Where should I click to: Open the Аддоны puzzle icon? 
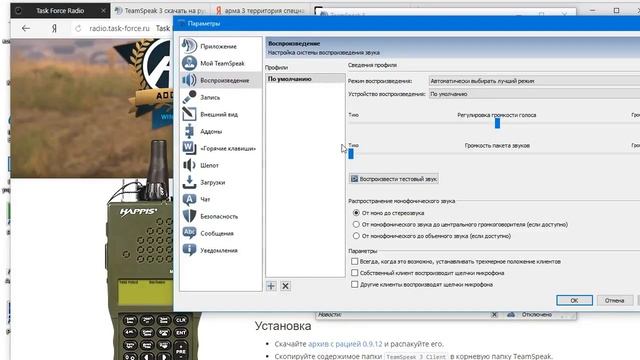click(189, 131)
